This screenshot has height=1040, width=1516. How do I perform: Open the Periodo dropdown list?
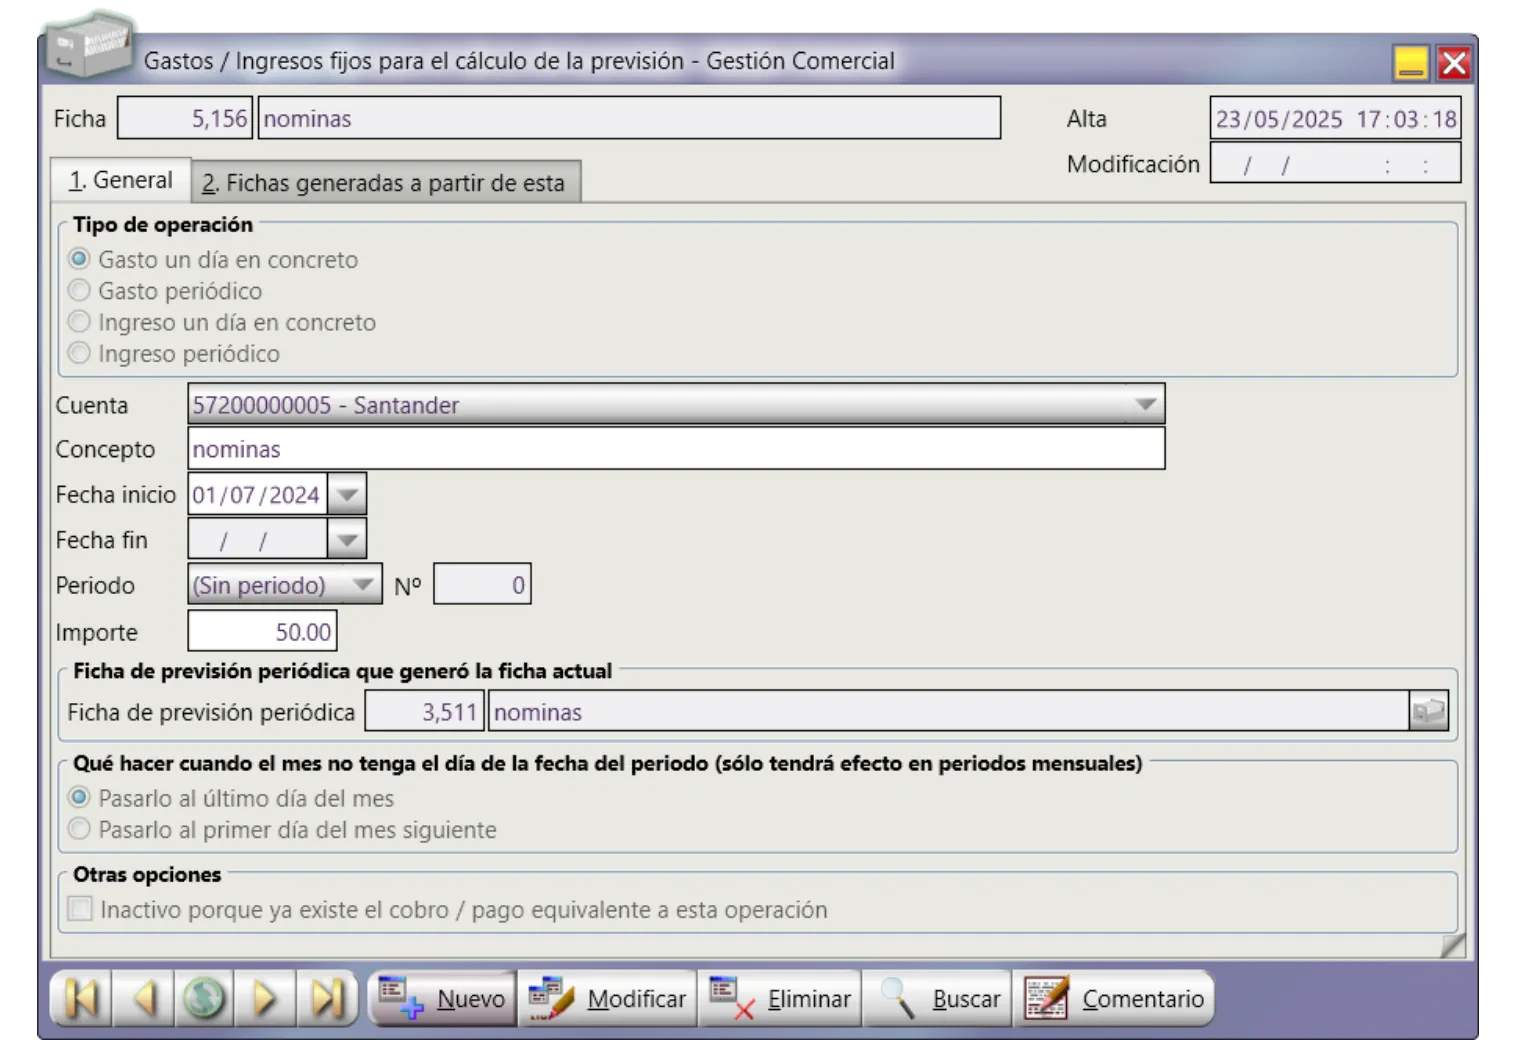click(363, 585)
